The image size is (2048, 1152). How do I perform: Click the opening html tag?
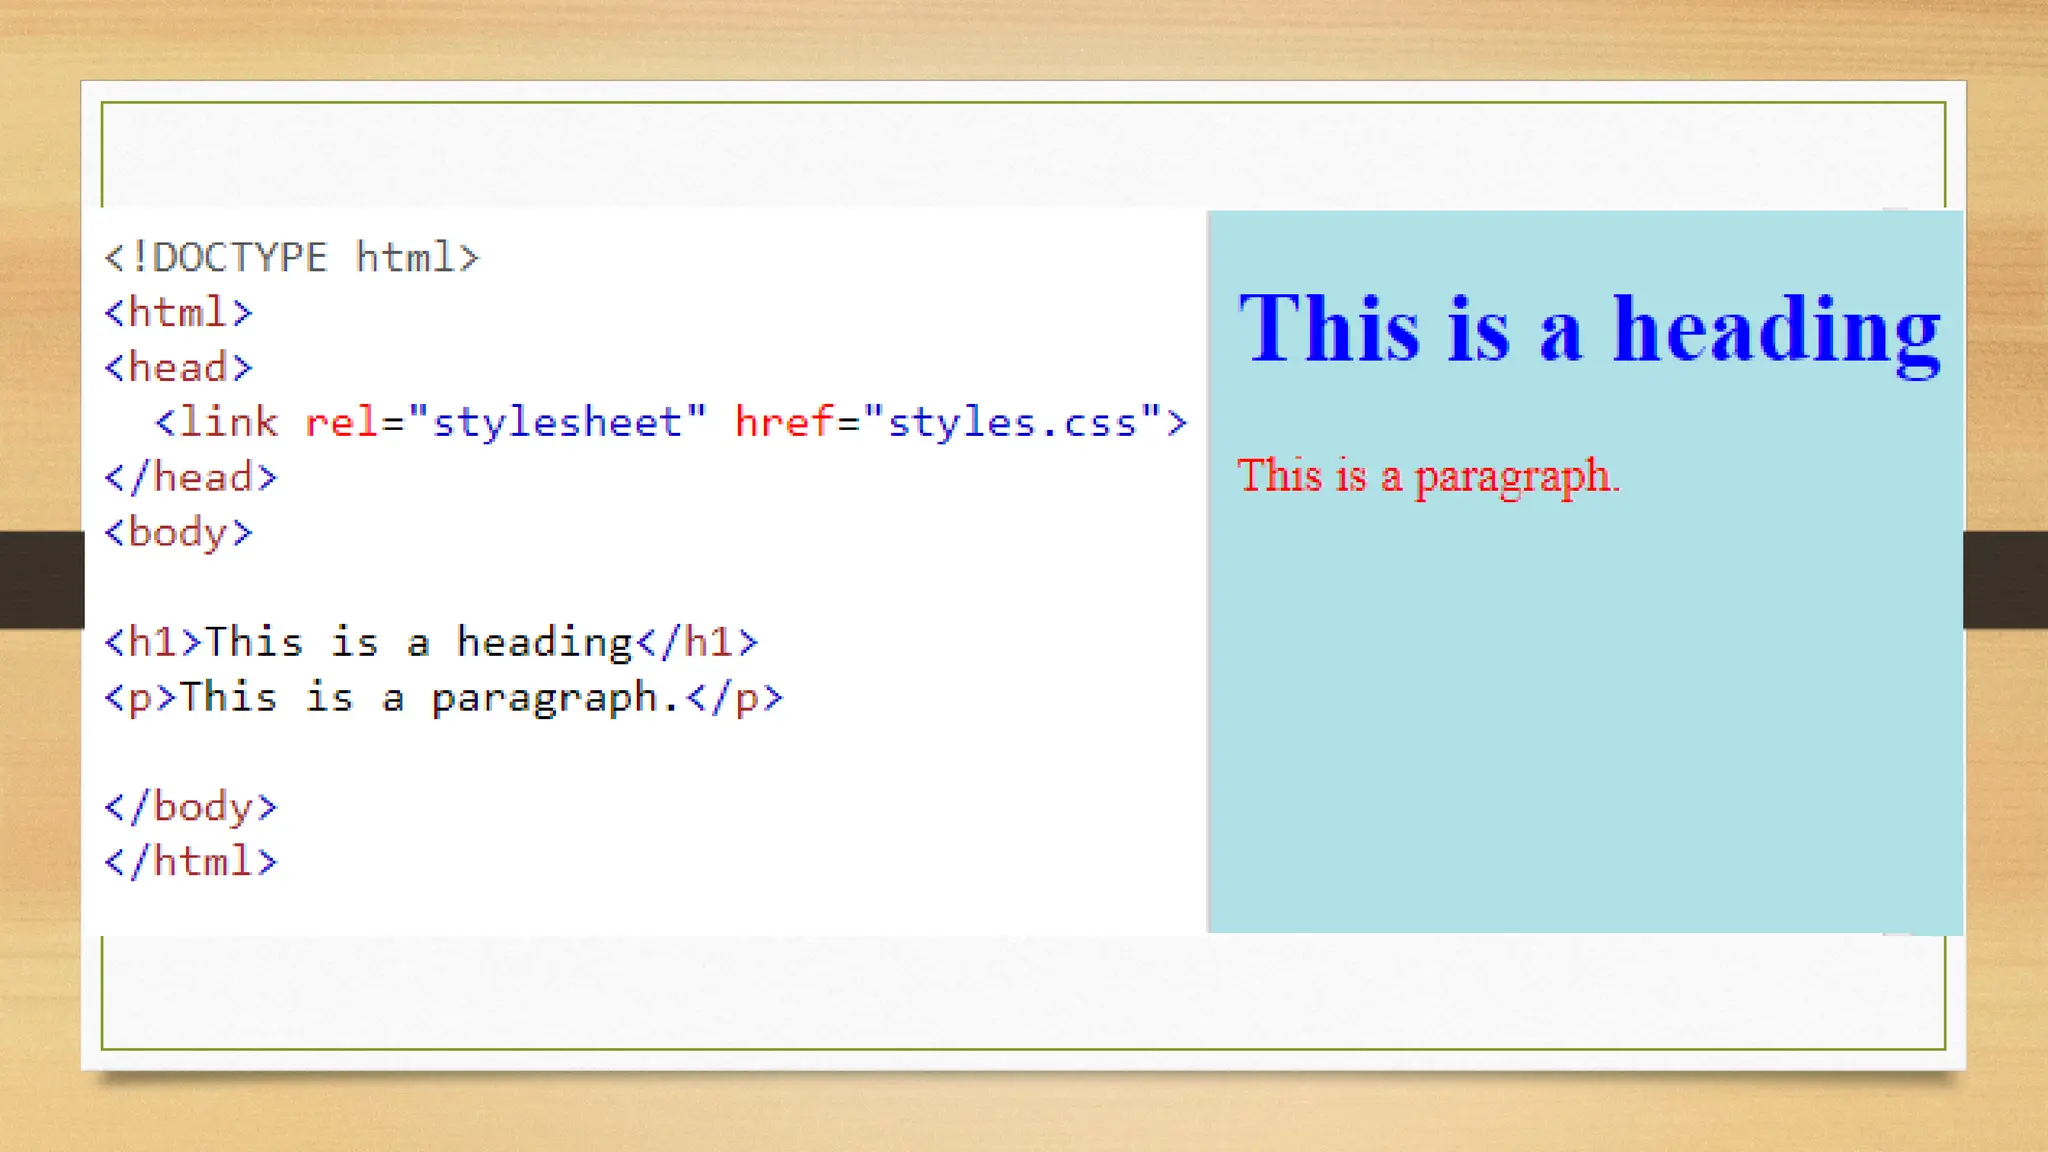178,313
